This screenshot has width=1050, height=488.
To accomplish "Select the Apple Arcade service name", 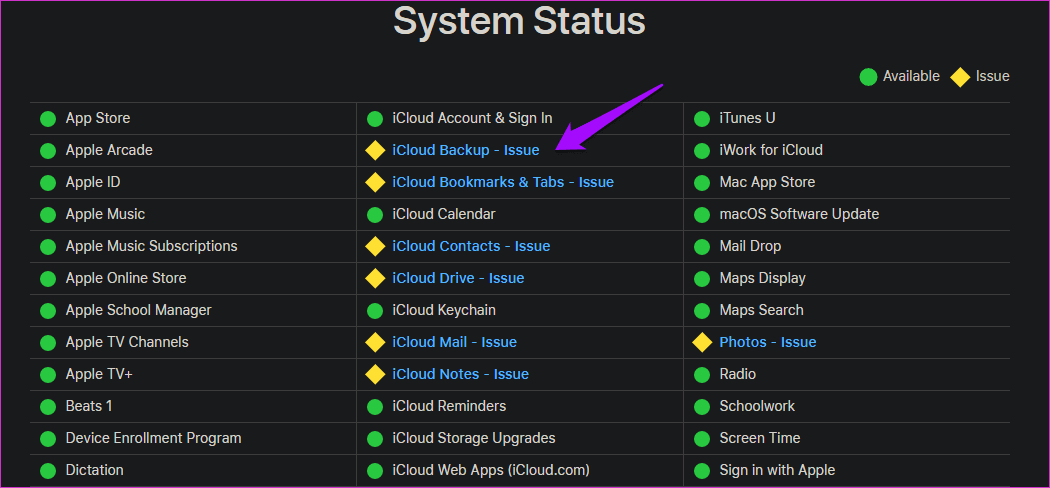I will pyautogui.click(x=109, y=151).
